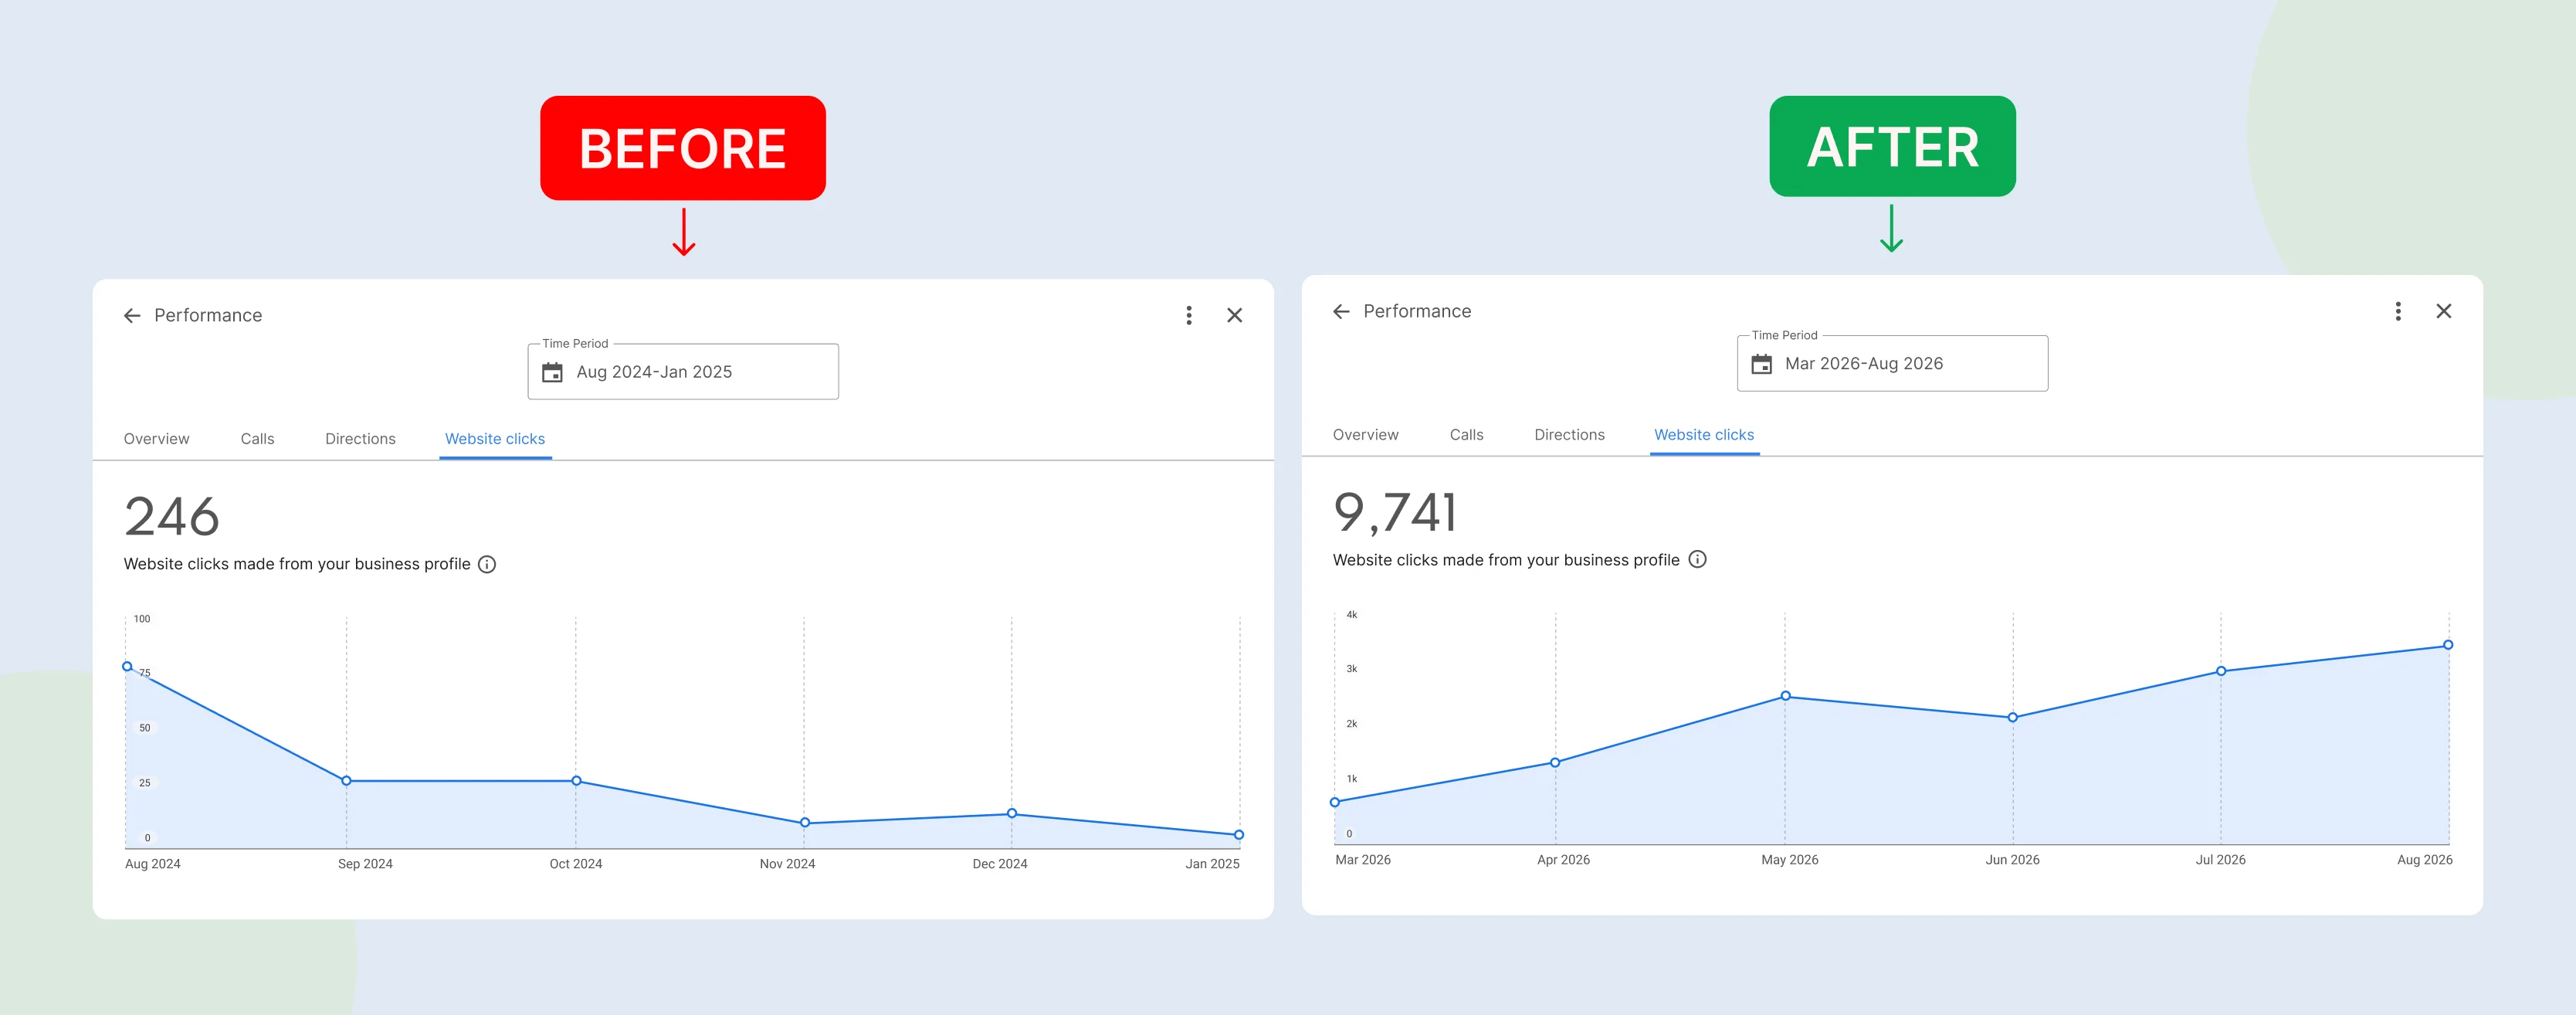
Task: Click the Sep 2024 data point on chart
Action: coord(346,781)
